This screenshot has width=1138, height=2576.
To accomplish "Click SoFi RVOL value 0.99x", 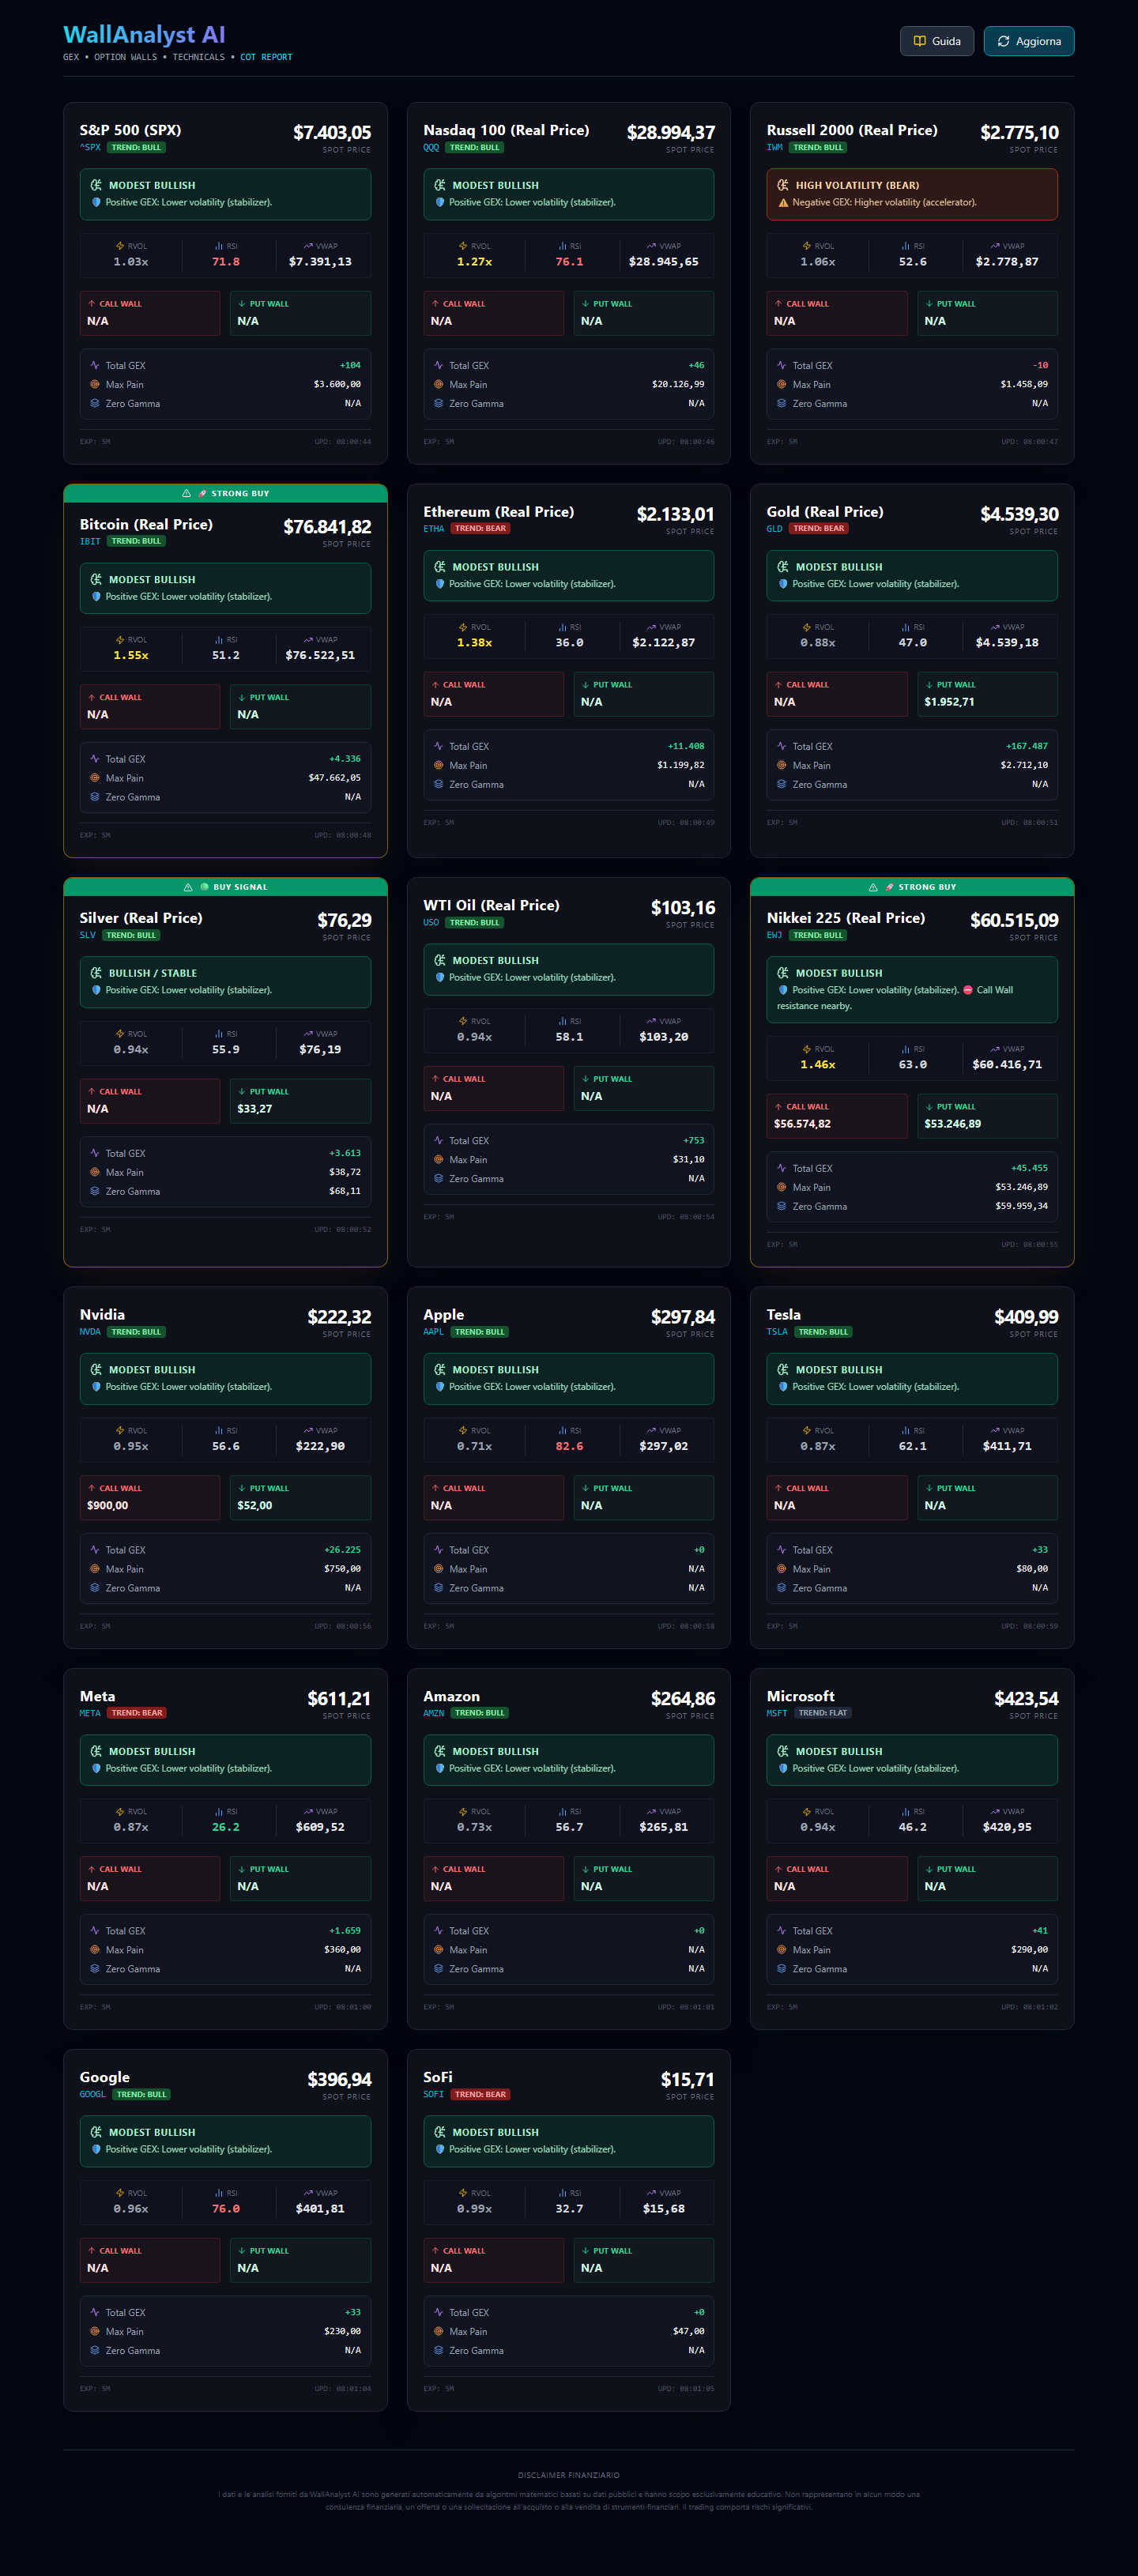I will (x=474, y=2209).
